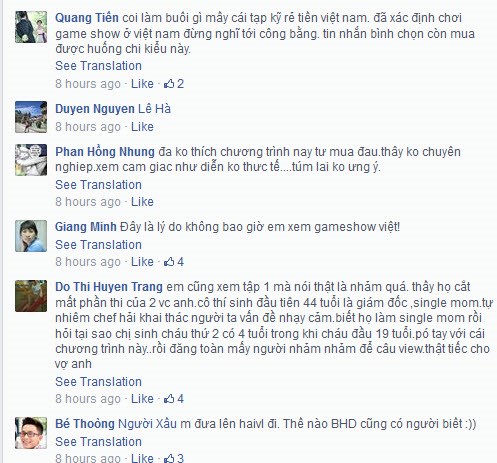
Task: Open Phan Hồng Nhung's avatar
Action: coord(31,160)
